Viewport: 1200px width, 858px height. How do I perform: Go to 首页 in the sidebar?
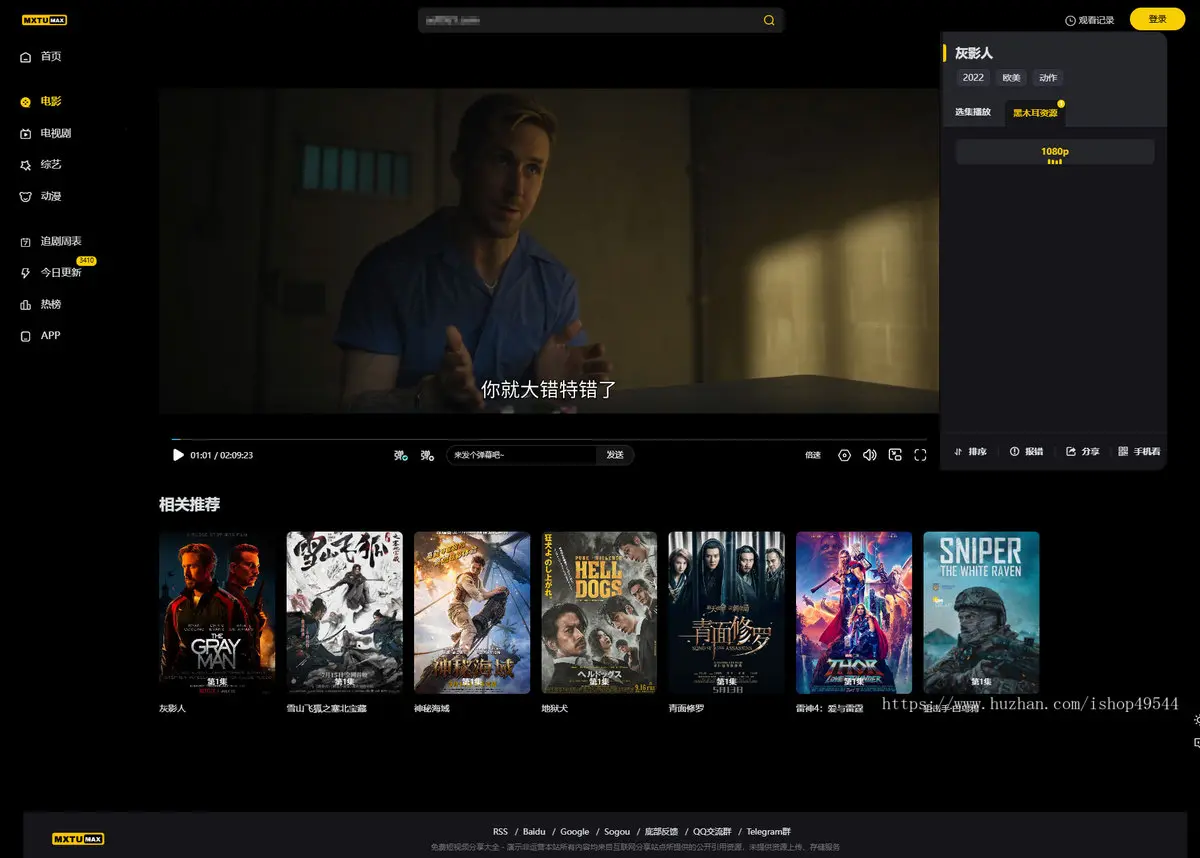coord(41,57)
